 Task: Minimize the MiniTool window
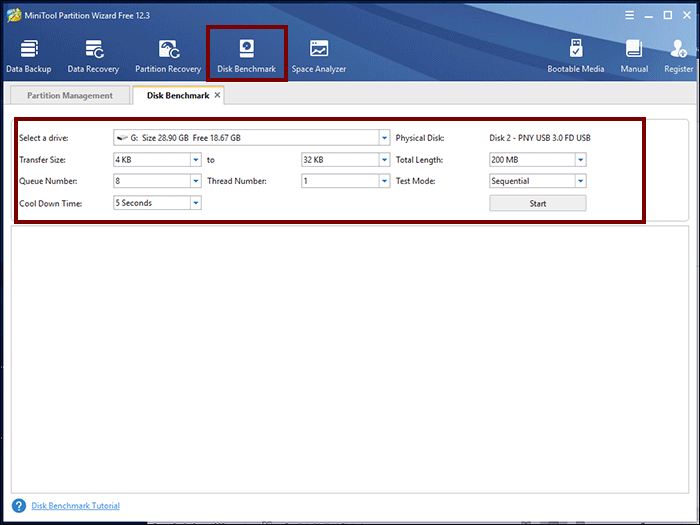(x=649, y=16)
